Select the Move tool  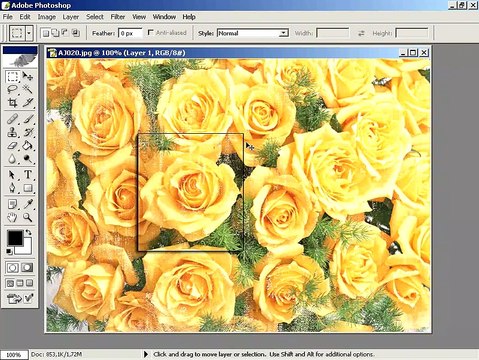[28, 76]
